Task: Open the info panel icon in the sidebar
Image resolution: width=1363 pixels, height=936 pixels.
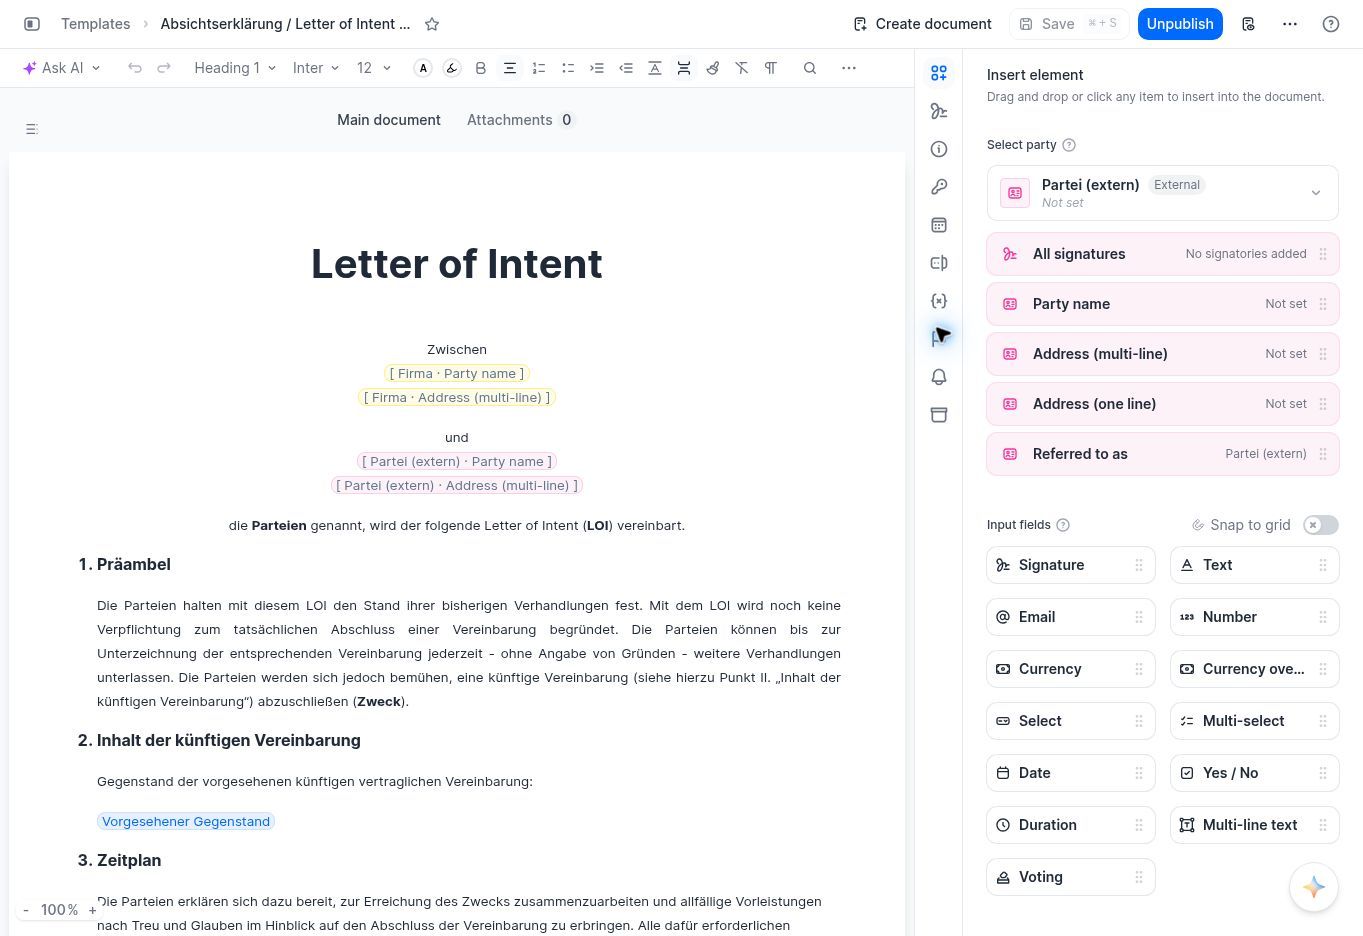Action: [x=938, y=149]
